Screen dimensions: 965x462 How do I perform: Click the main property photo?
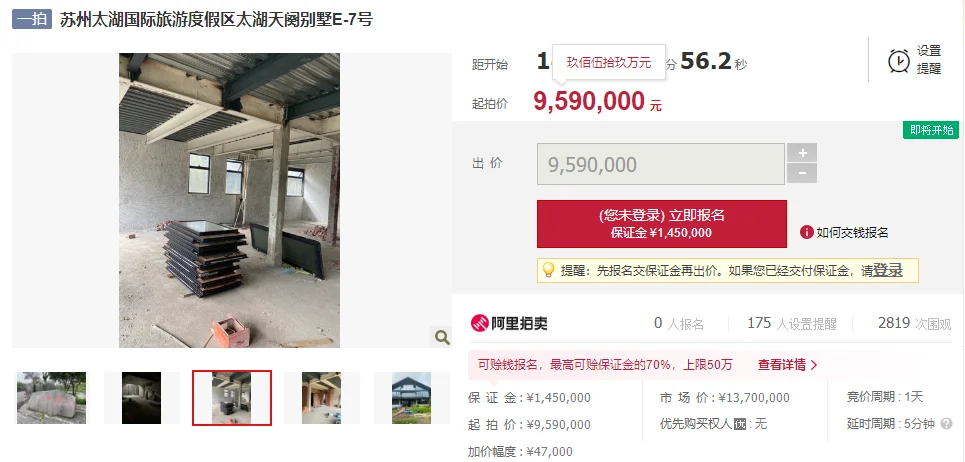(230, 201)
